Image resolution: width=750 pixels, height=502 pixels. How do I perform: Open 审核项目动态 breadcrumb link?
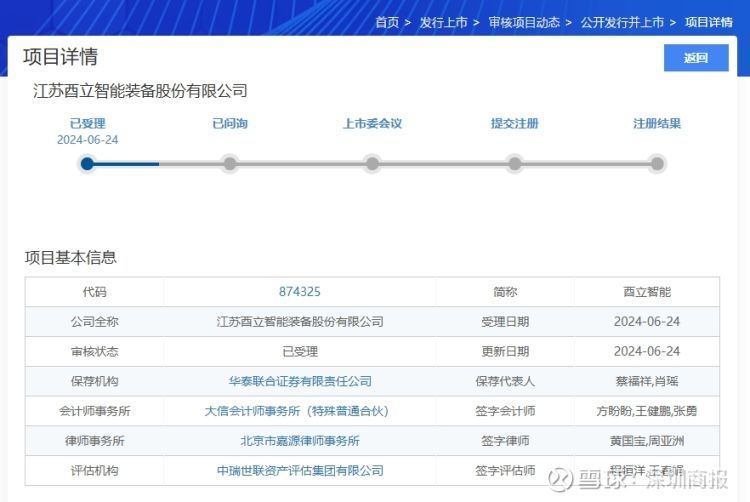(x=524, y=22)
